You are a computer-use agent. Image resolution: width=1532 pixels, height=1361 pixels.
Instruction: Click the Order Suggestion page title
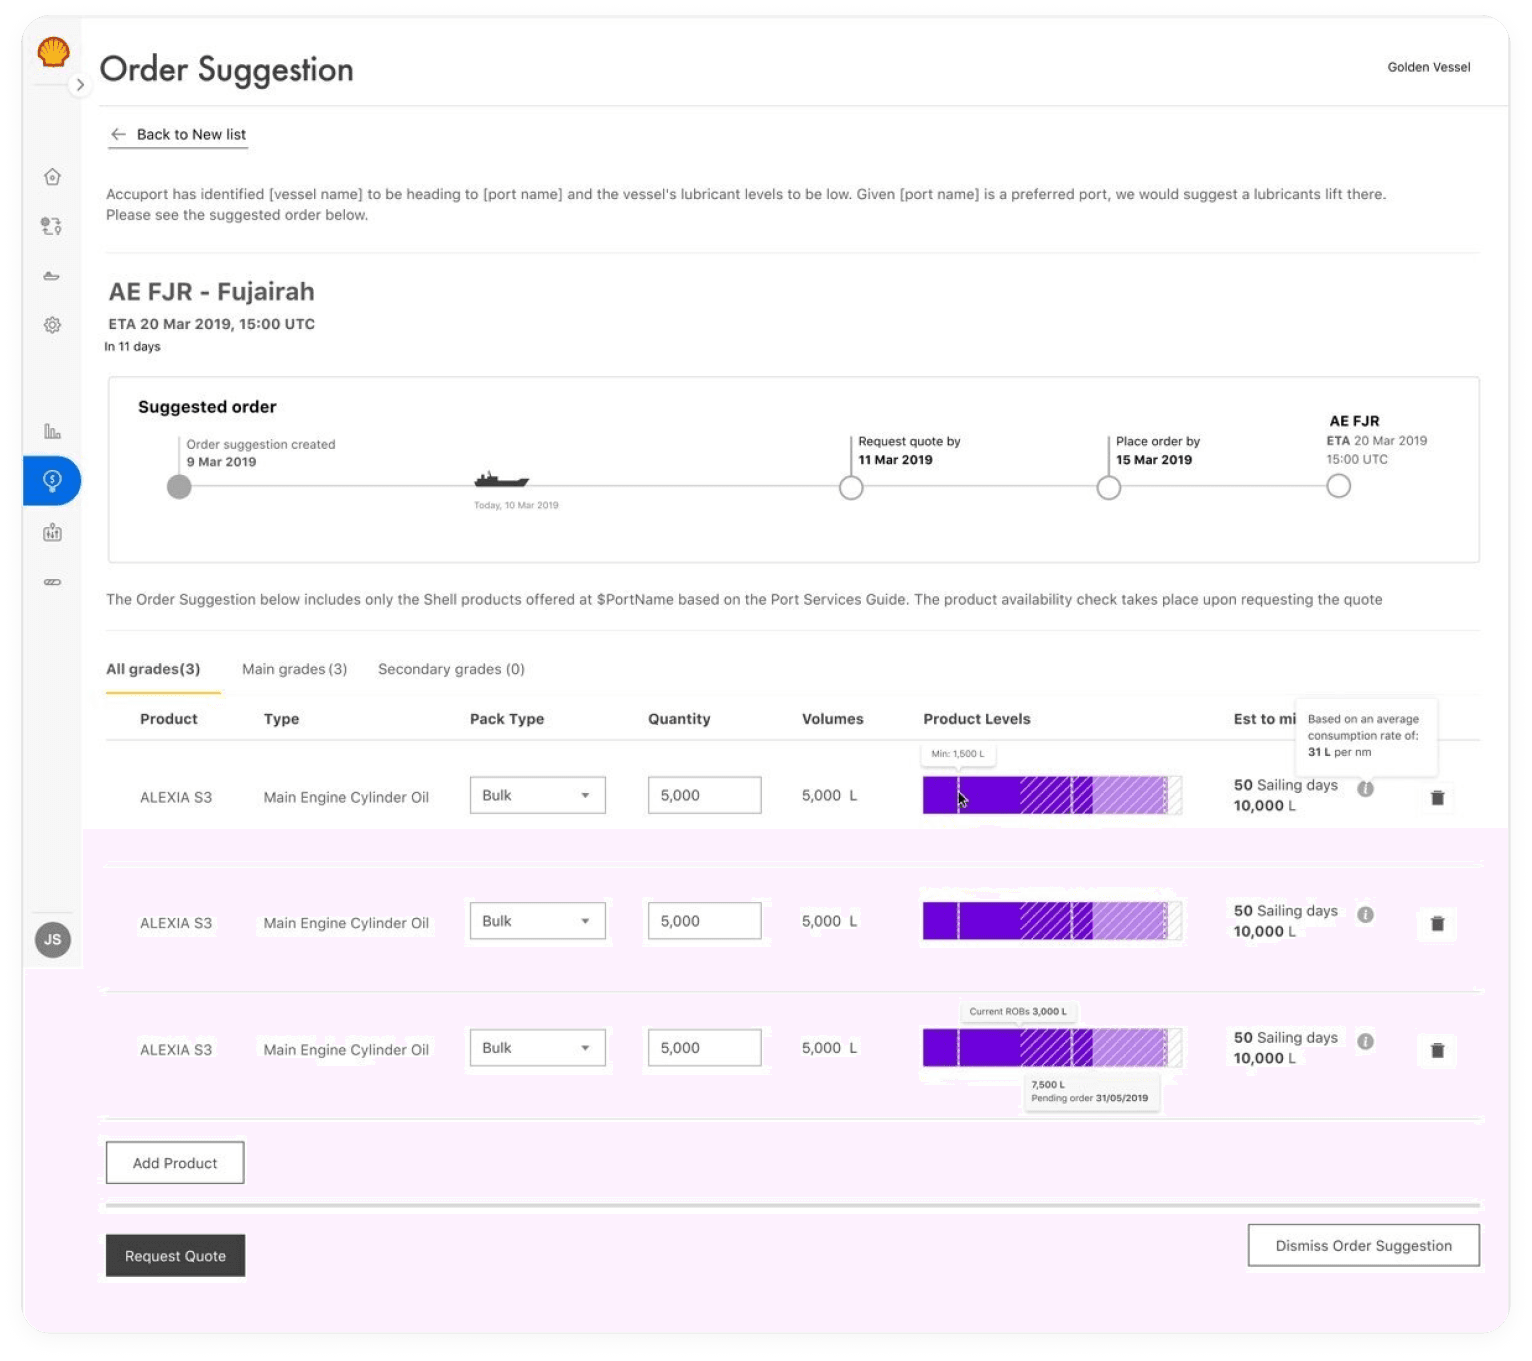click(x=227, y=70)
